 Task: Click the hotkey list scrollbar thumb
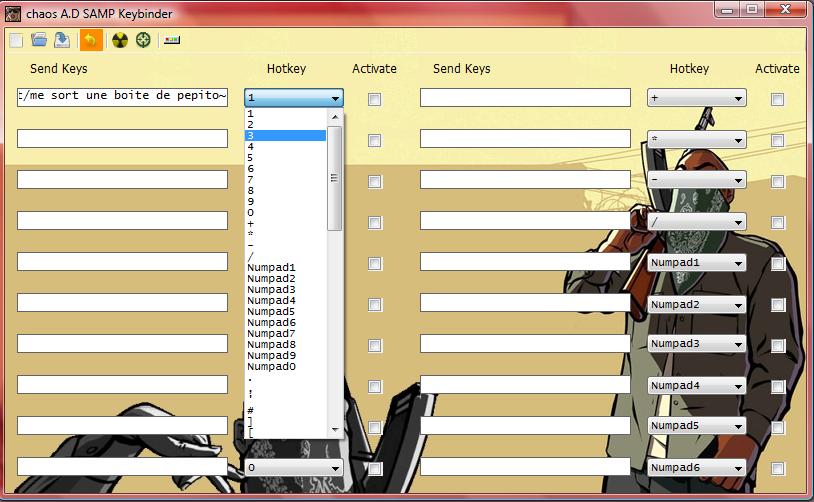click(x=335, y=178)
